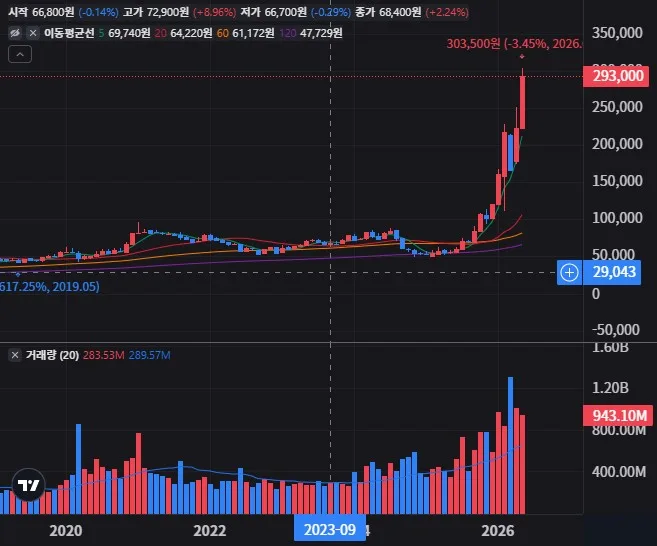Click the 617.25% low price annotation
Viewport: 657px width, 546px height.
50,287
